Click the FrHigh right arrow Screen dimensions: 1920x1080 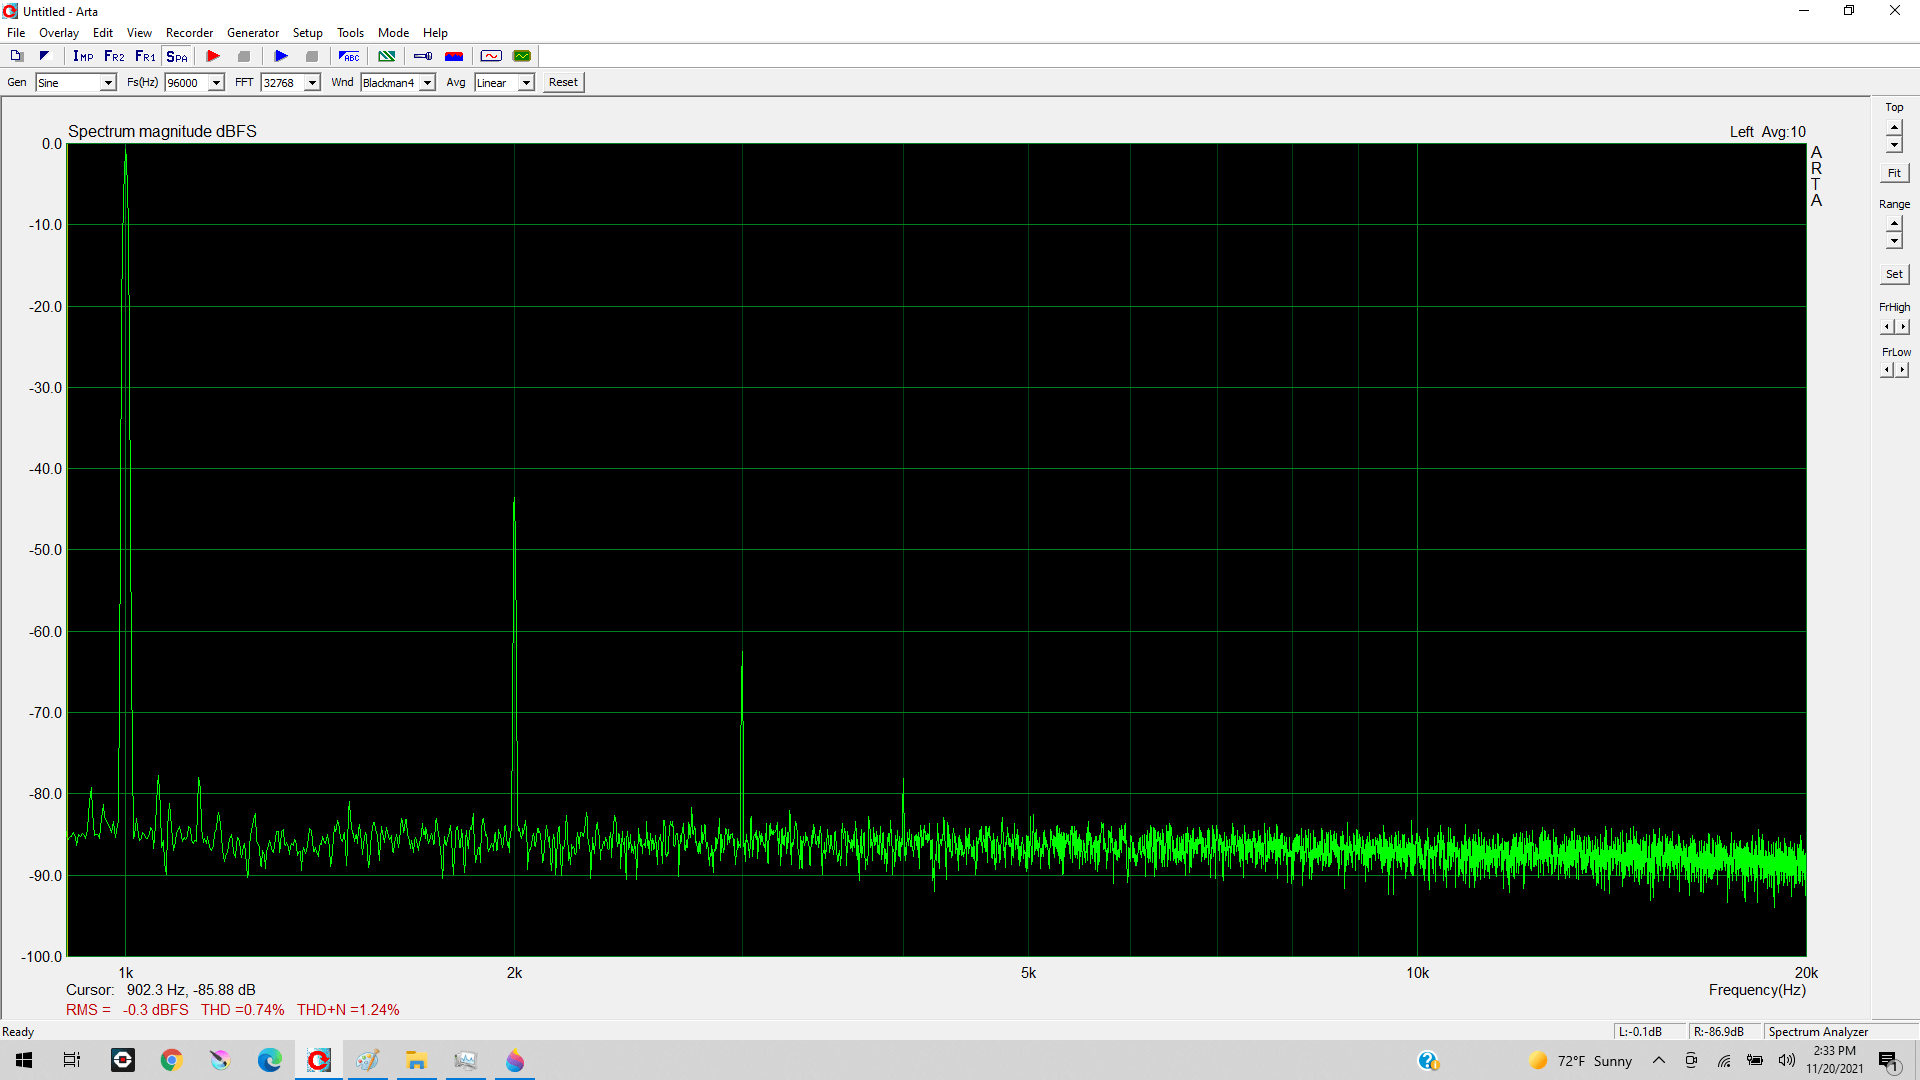point(1902,327)
